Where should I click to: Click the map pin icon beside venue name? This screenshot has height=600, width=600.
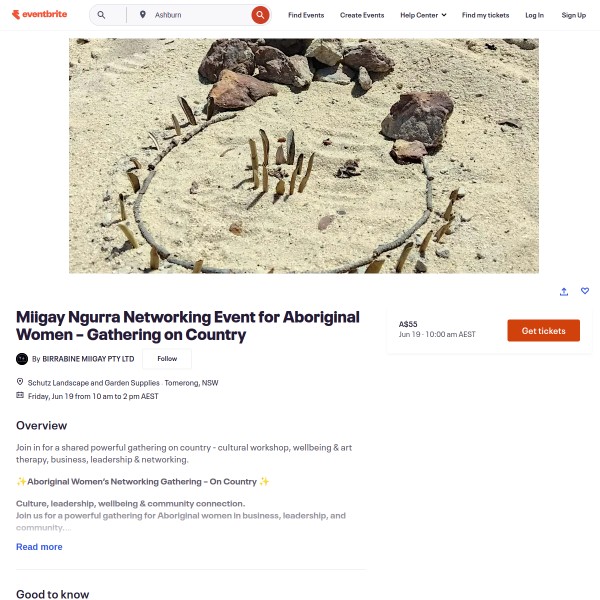[x=20, y=382]
